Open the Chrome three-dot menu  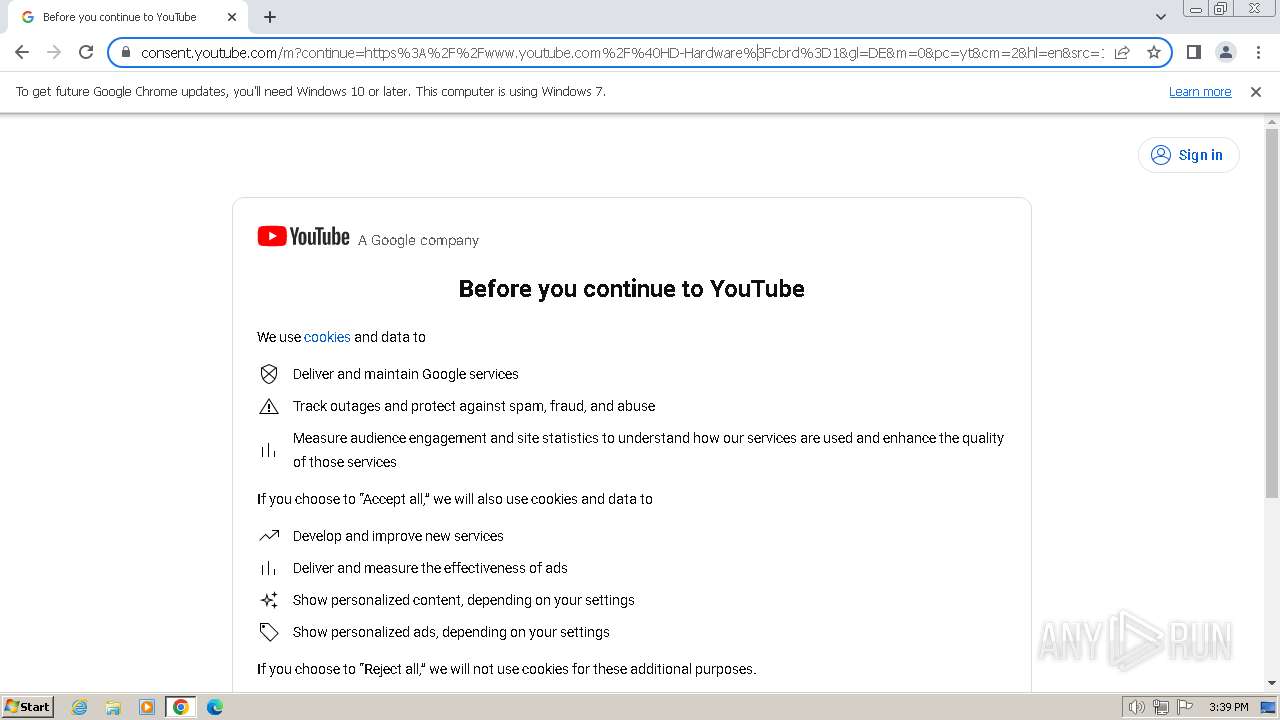pyautogui.click(x=1258, y=52)
